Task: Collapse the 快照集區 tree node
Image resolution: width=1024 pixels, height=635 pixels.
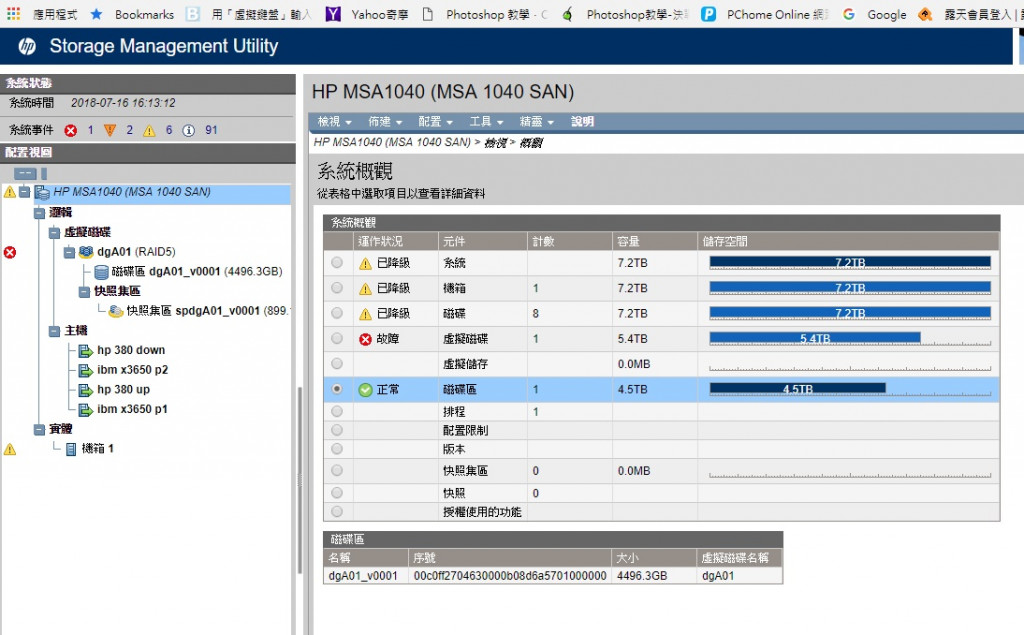Action: point(84,291)
